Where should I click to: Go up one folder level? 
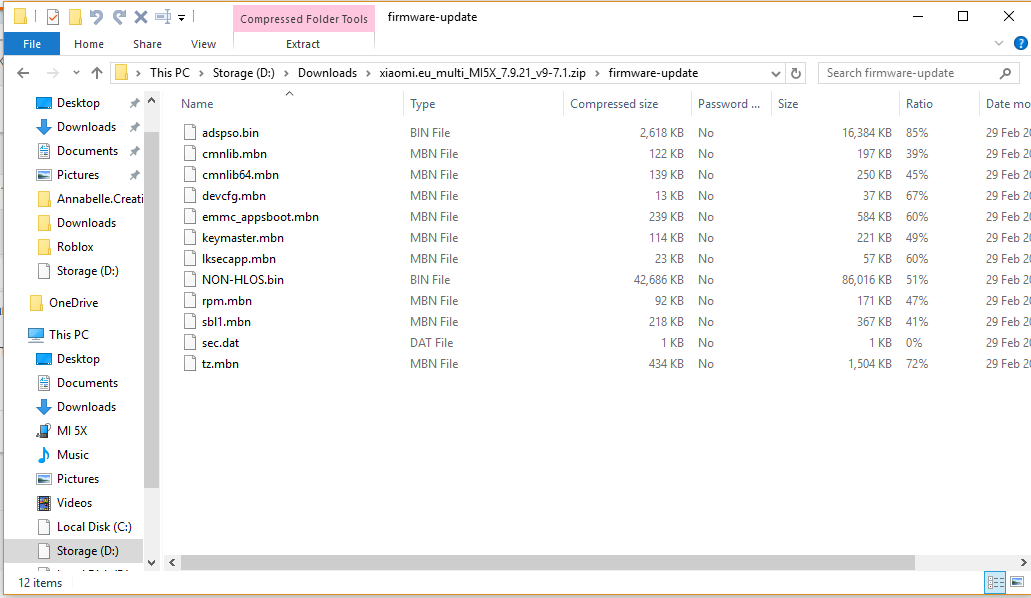point(97,73)
